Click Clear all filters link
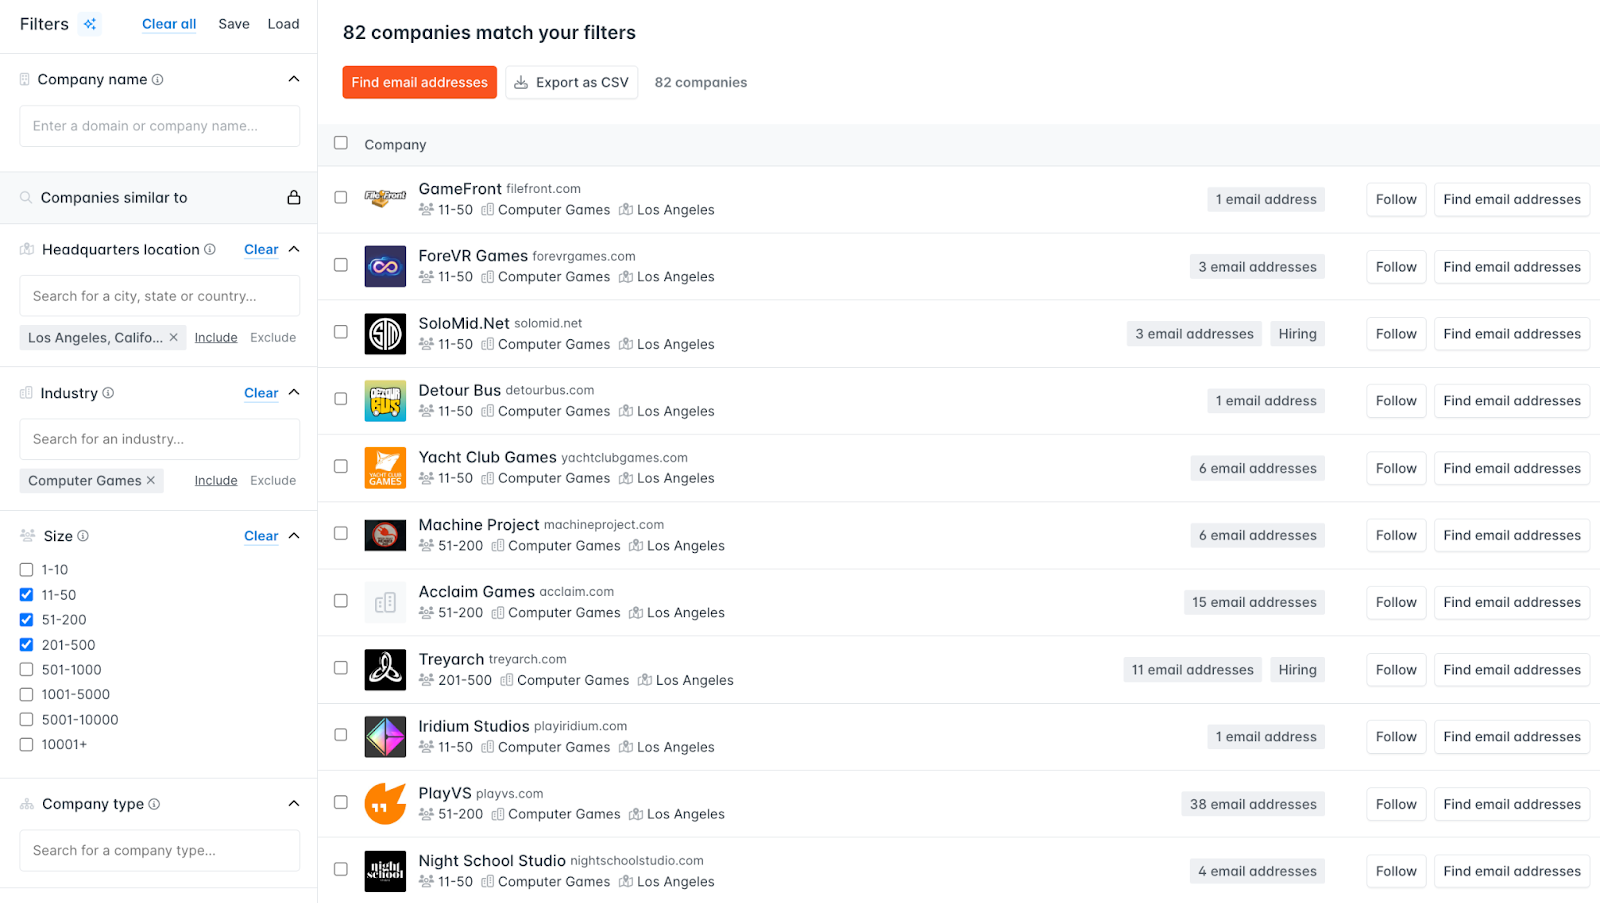 pos(168,23)
